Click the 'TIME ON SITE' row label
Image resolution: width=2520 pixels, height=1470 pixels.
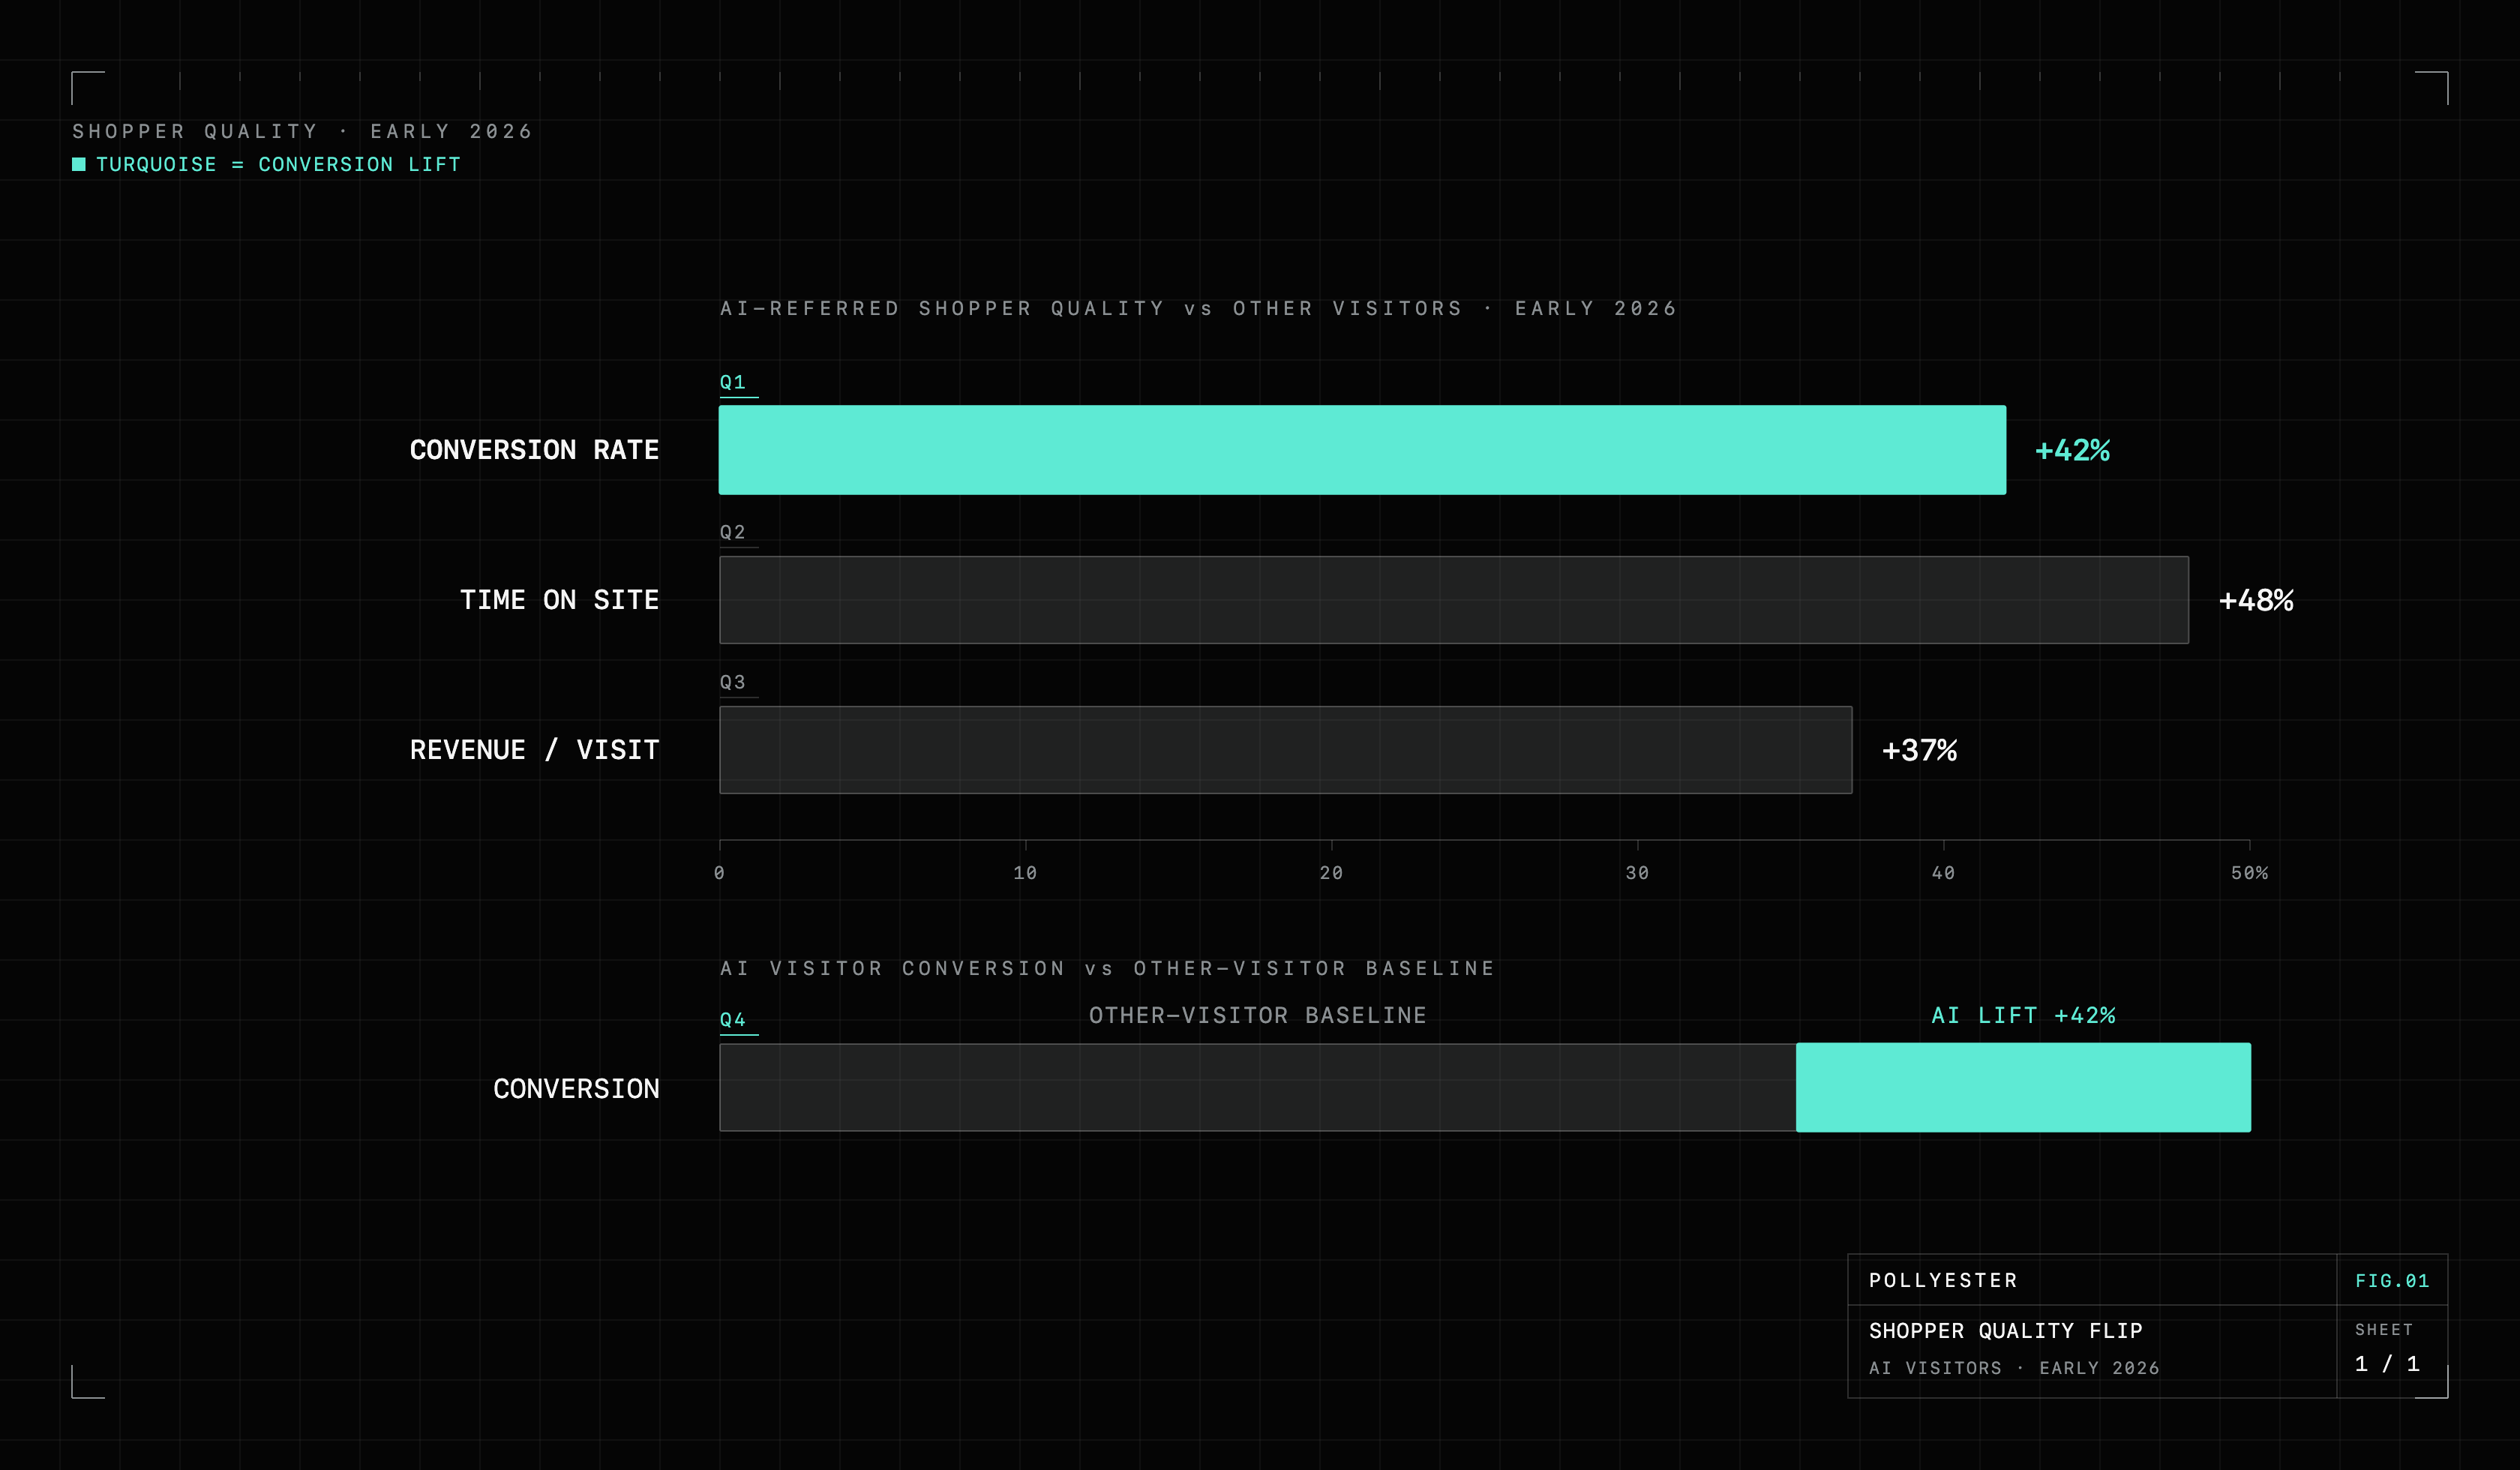pos(559,600)
